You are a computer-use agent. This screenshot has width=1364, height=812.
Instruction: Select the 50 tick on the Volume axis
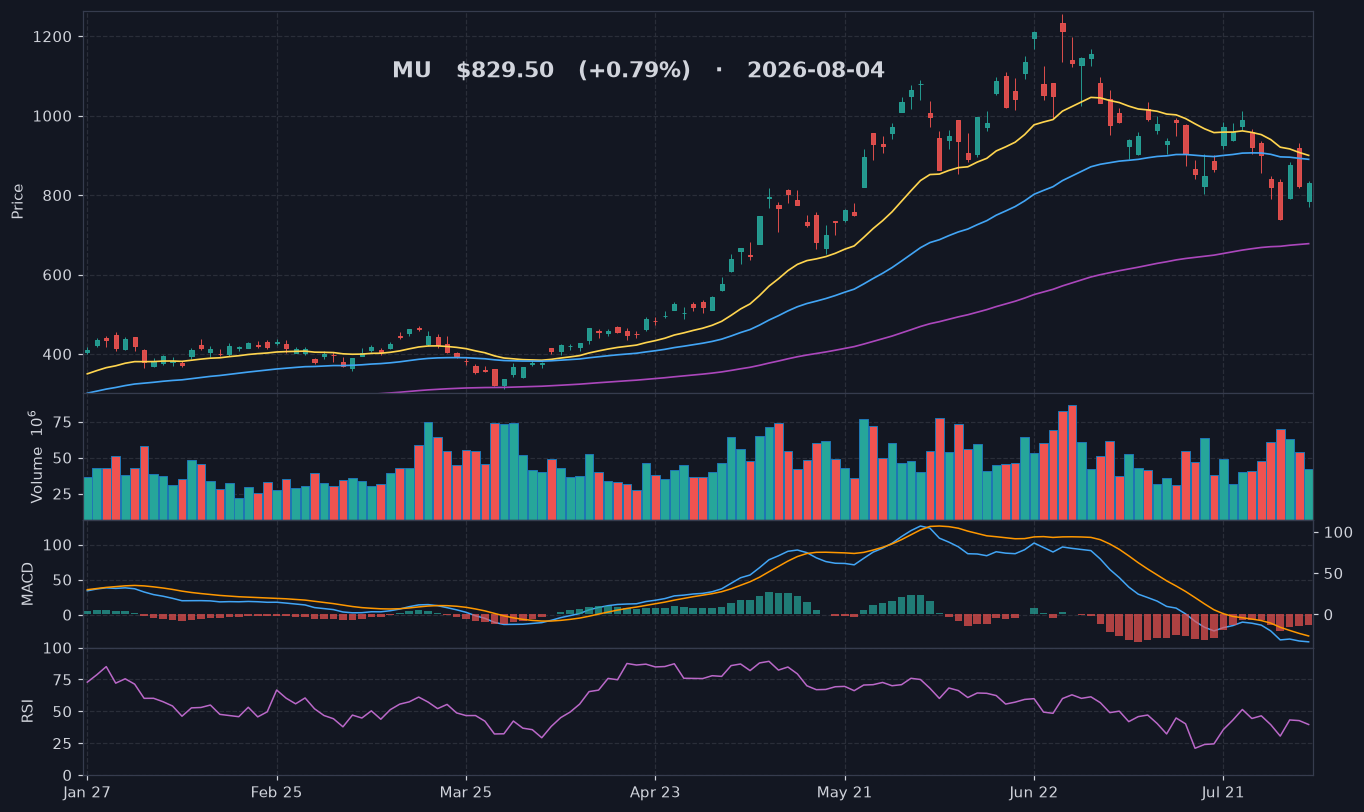(x=62, y=459)
